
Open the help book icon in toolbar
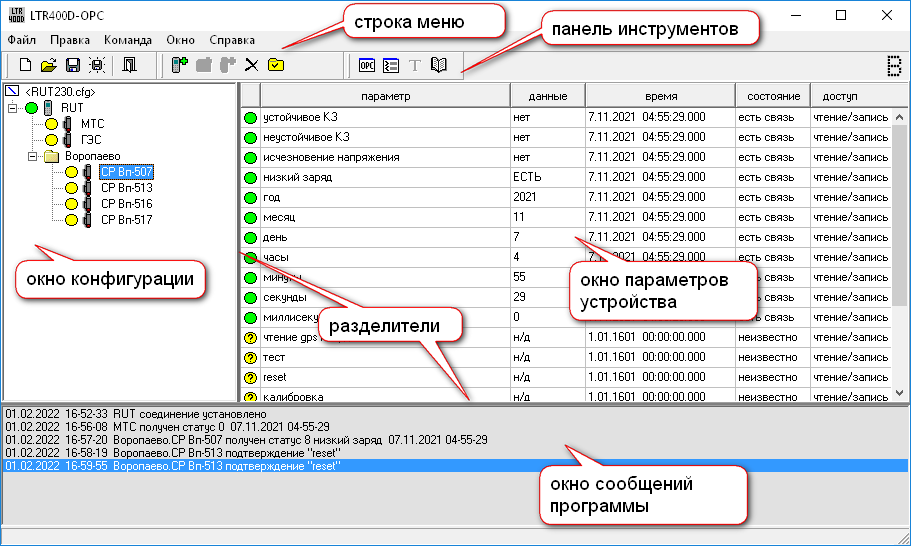click(439, 65)
